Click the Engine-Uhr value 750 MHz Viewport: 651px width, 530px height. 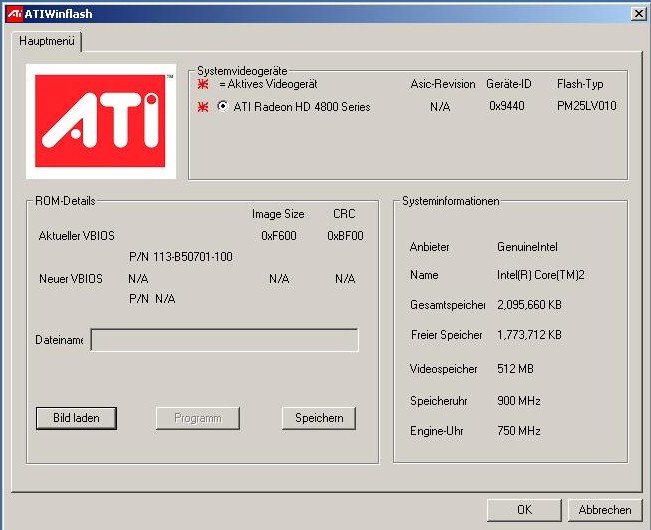click(x=519, y=431)
